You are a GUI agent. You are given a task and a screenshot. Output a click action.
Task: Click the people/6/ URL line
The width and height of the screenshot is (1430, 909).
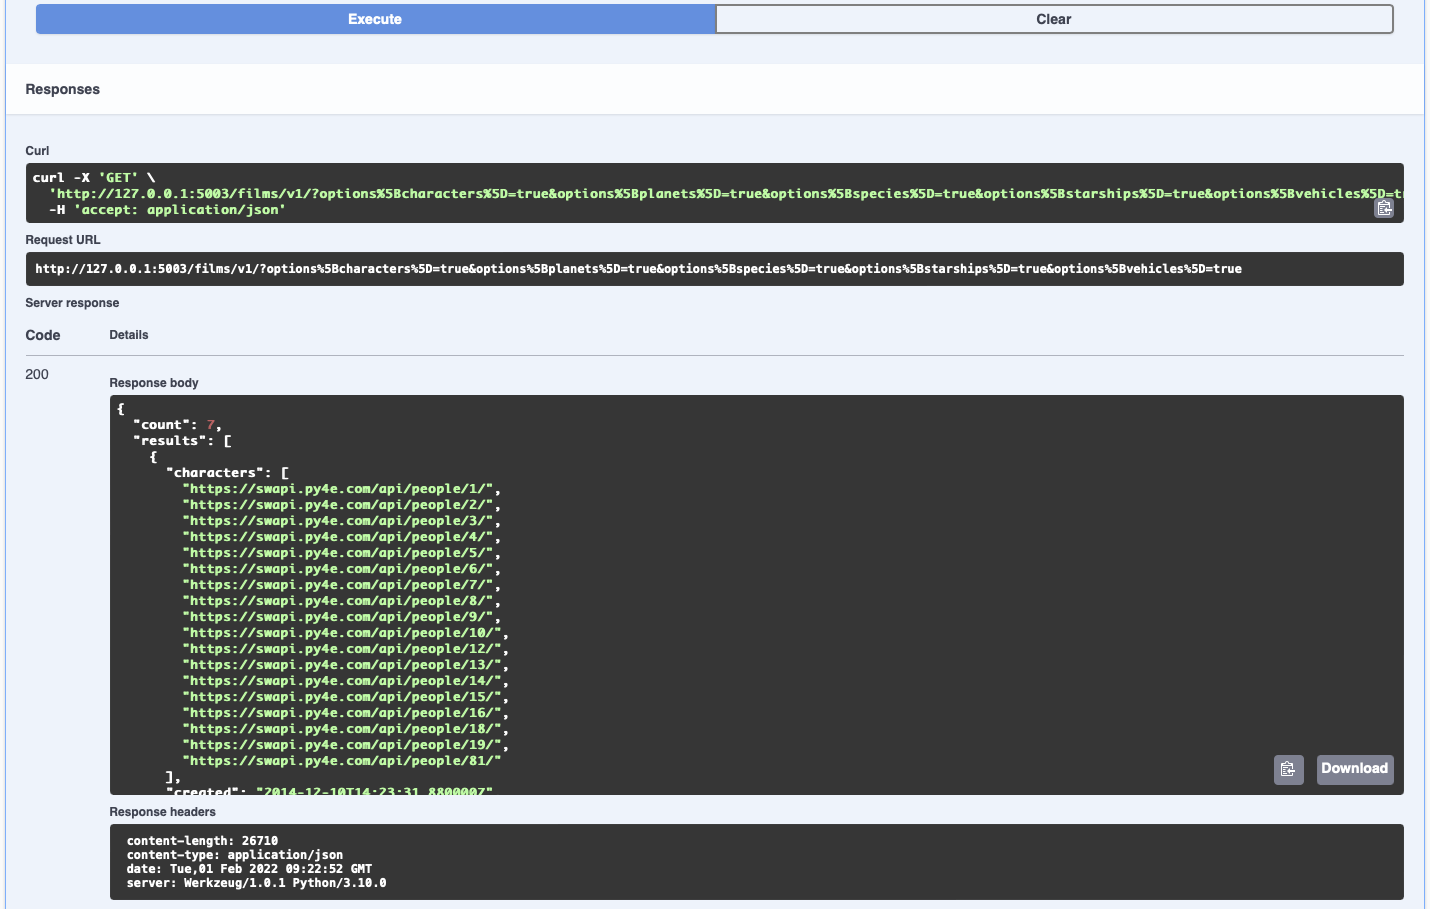coord(341,569)
